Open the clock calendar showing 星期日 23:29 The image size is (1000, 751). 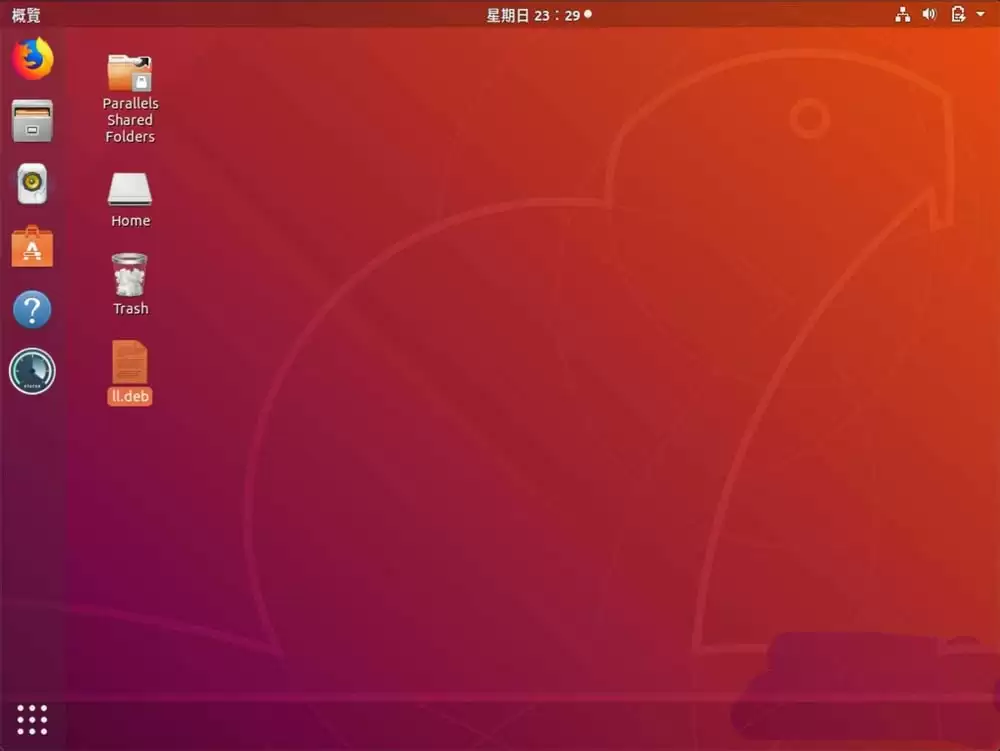[539, 15]
